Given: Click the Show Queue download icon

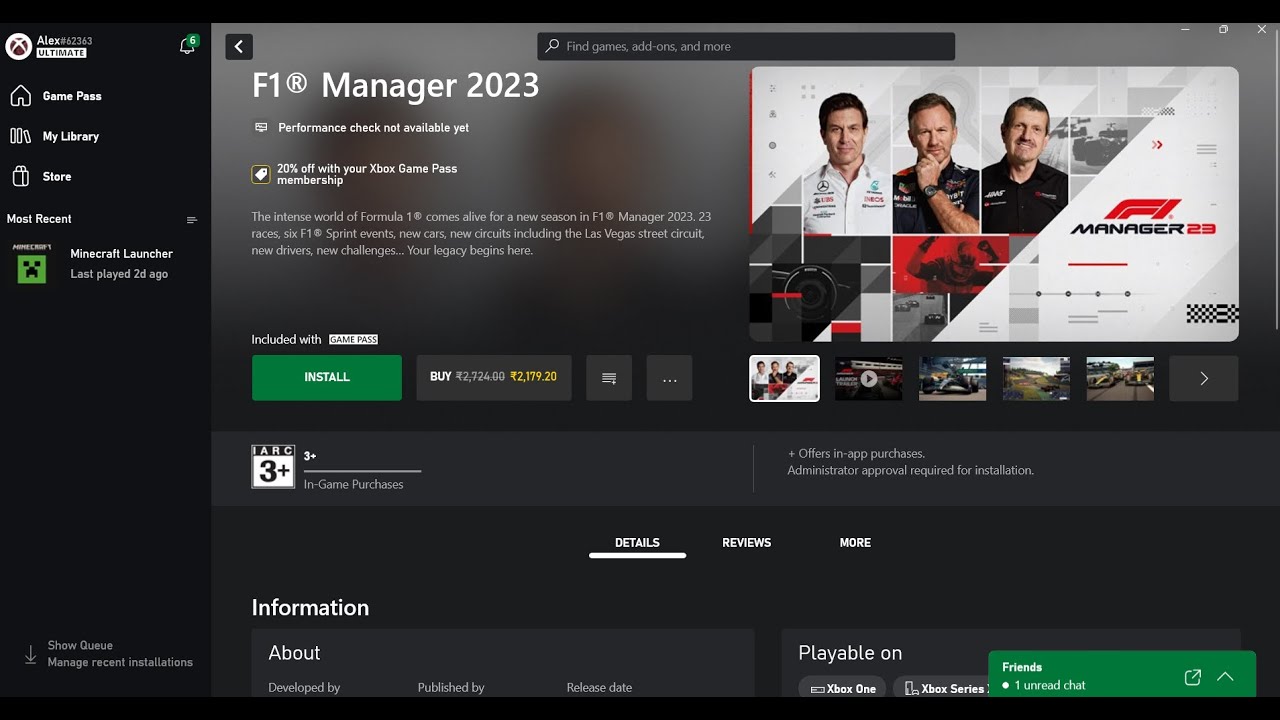Looking at the screenshot, I should [30, 655].
